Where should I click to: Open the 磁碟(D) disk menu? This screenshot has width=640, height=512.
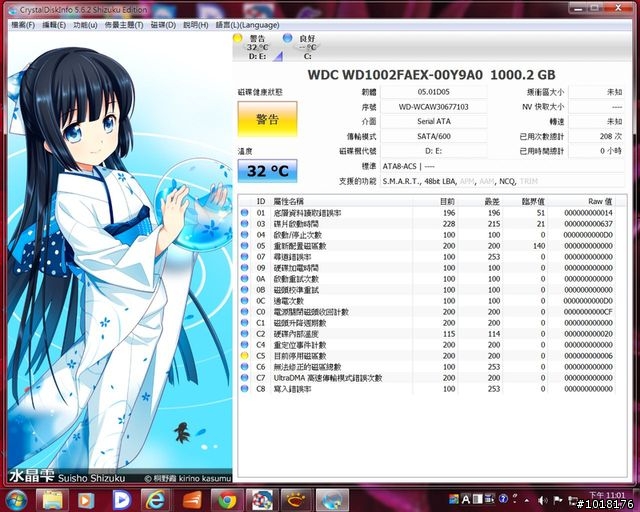point(163,25)
